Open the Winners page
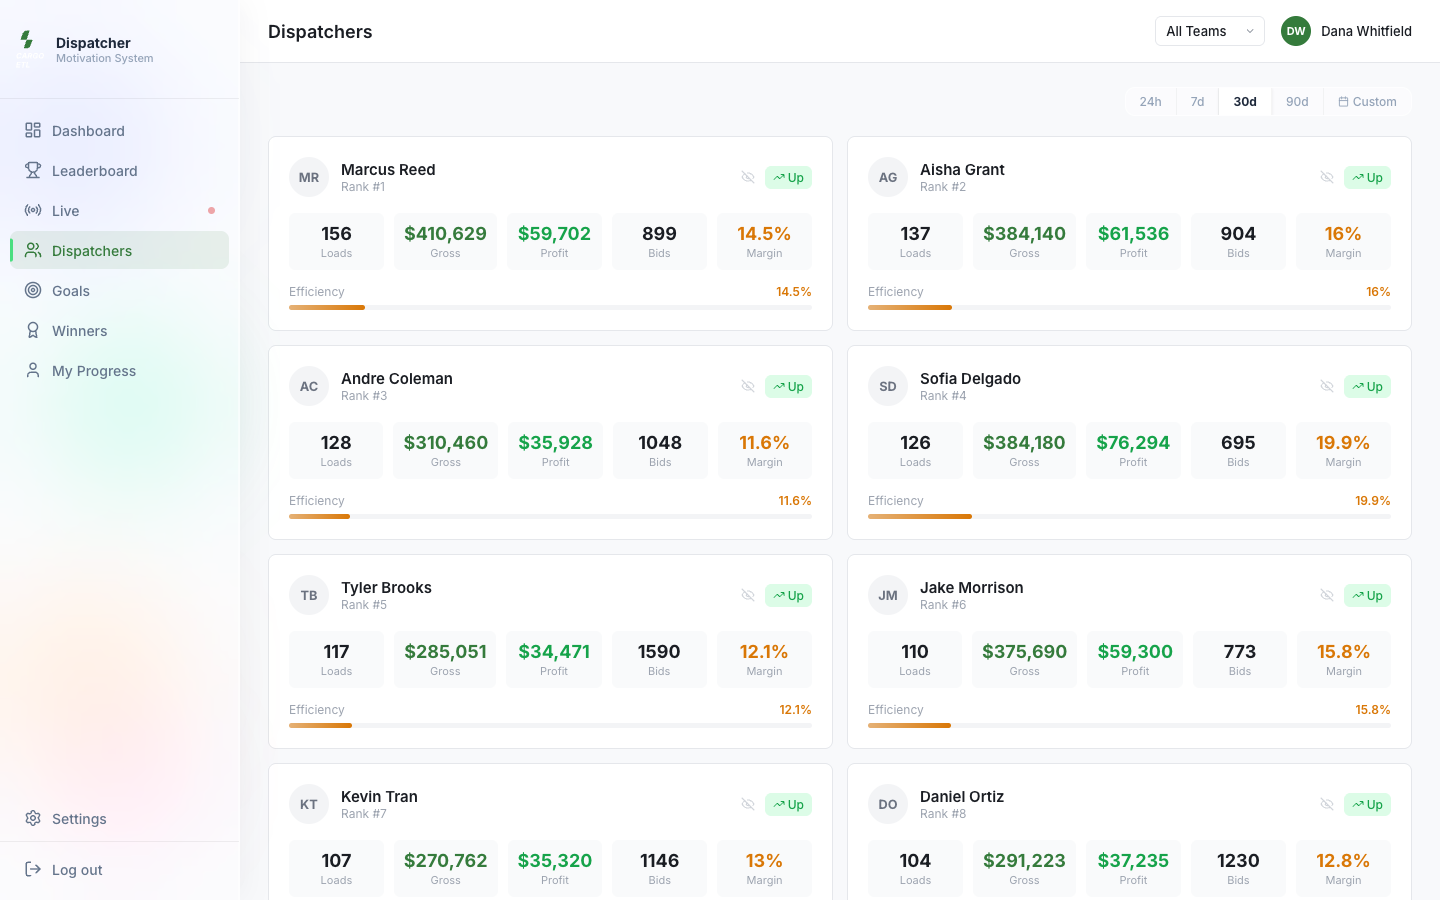Screen dimensions: 1440x900 [x=119, y=330]
